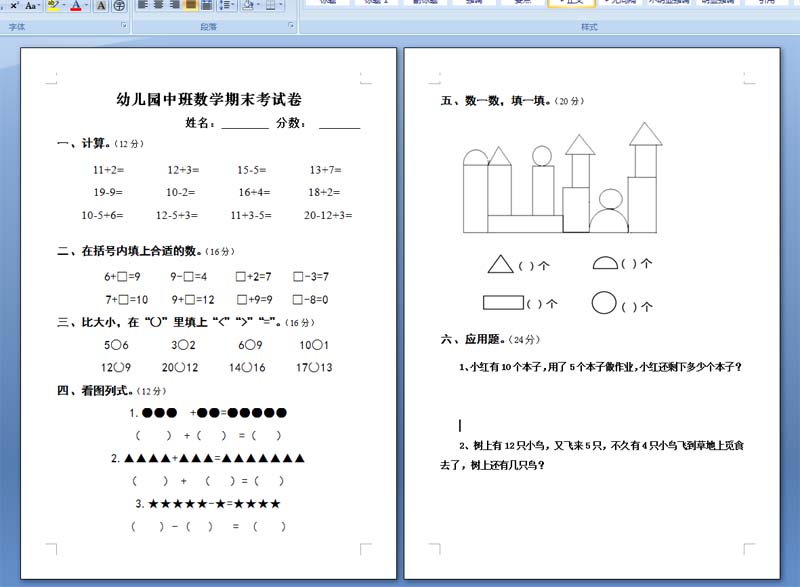Click the equation 13+7=
Screen dimensions: 800x587
[326, 170]
